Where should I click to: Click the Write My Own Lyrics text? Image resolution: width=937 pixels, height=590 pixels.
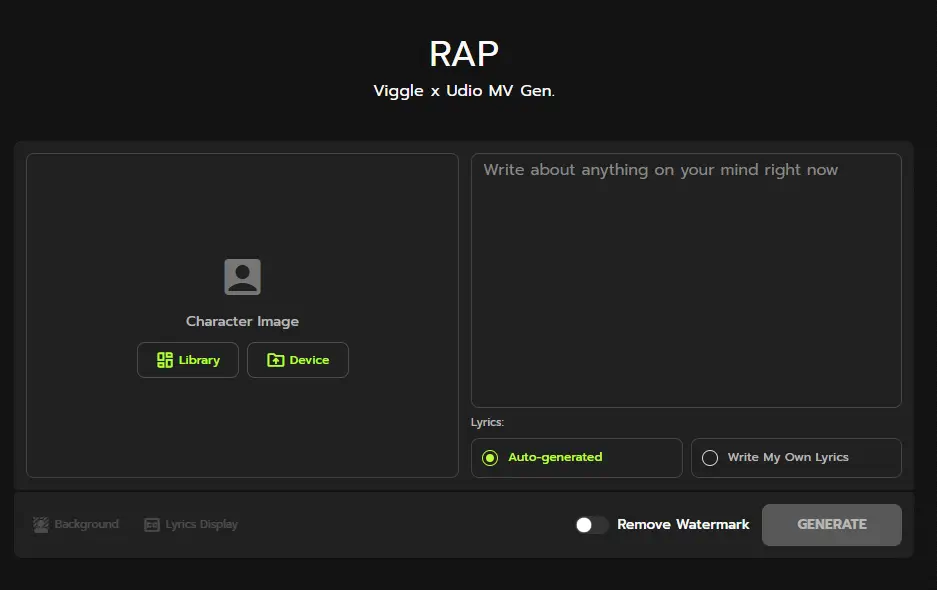click(x=788, y=457)
